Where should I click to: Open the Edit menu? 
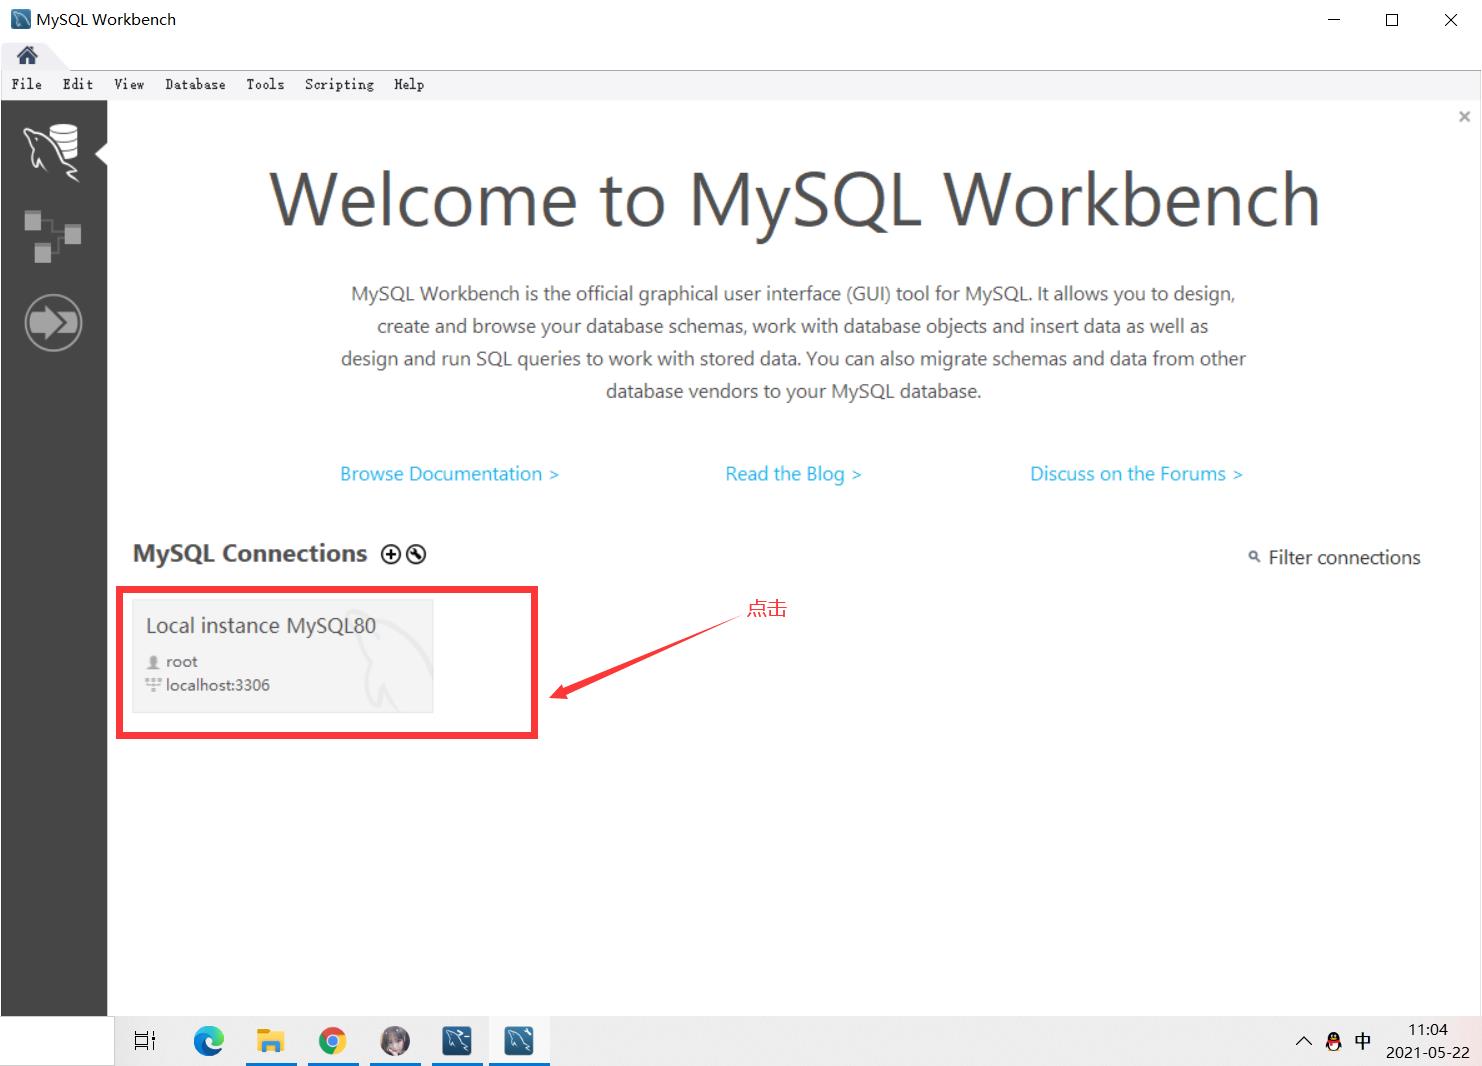[x=78, y=84]
